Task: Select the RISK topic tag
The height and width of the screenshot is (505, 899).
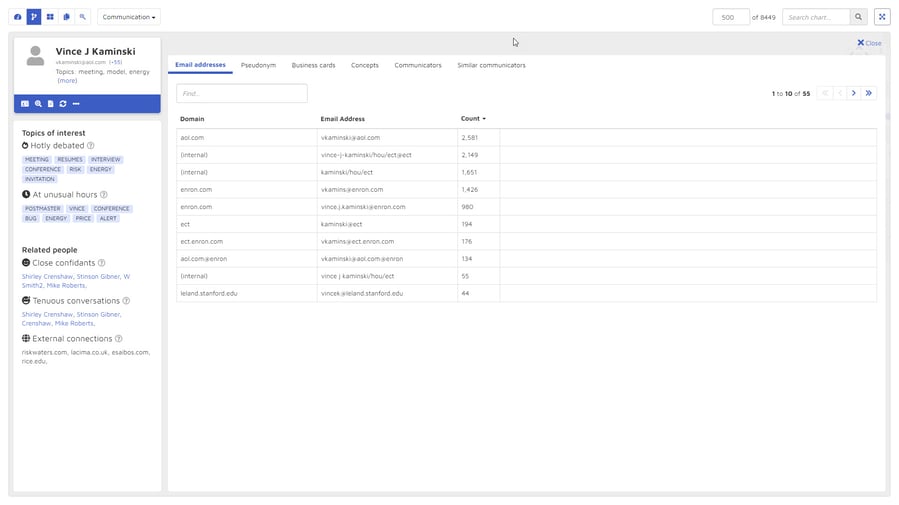Action: (75, 169)
